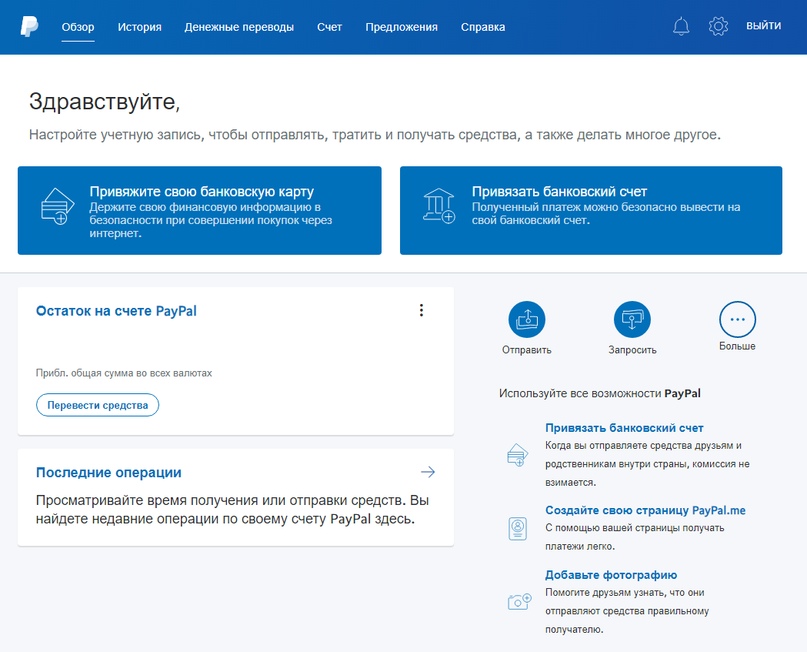Click the Запросить request money icon

coord(632,320)
